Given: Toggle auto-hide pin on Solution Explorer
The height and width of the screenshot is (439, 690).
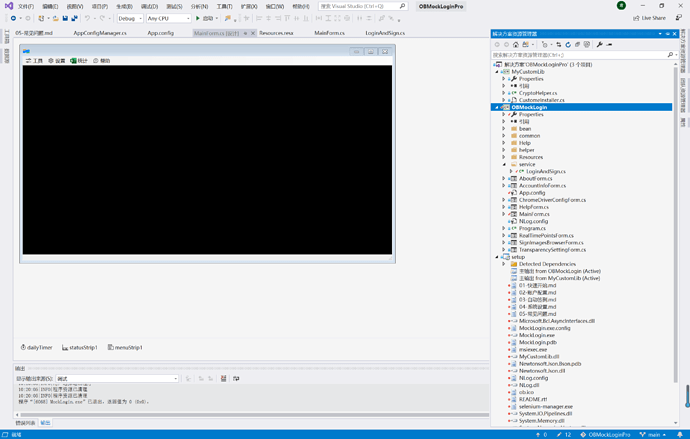Looking at the screenshot, I should pos(668,34).
